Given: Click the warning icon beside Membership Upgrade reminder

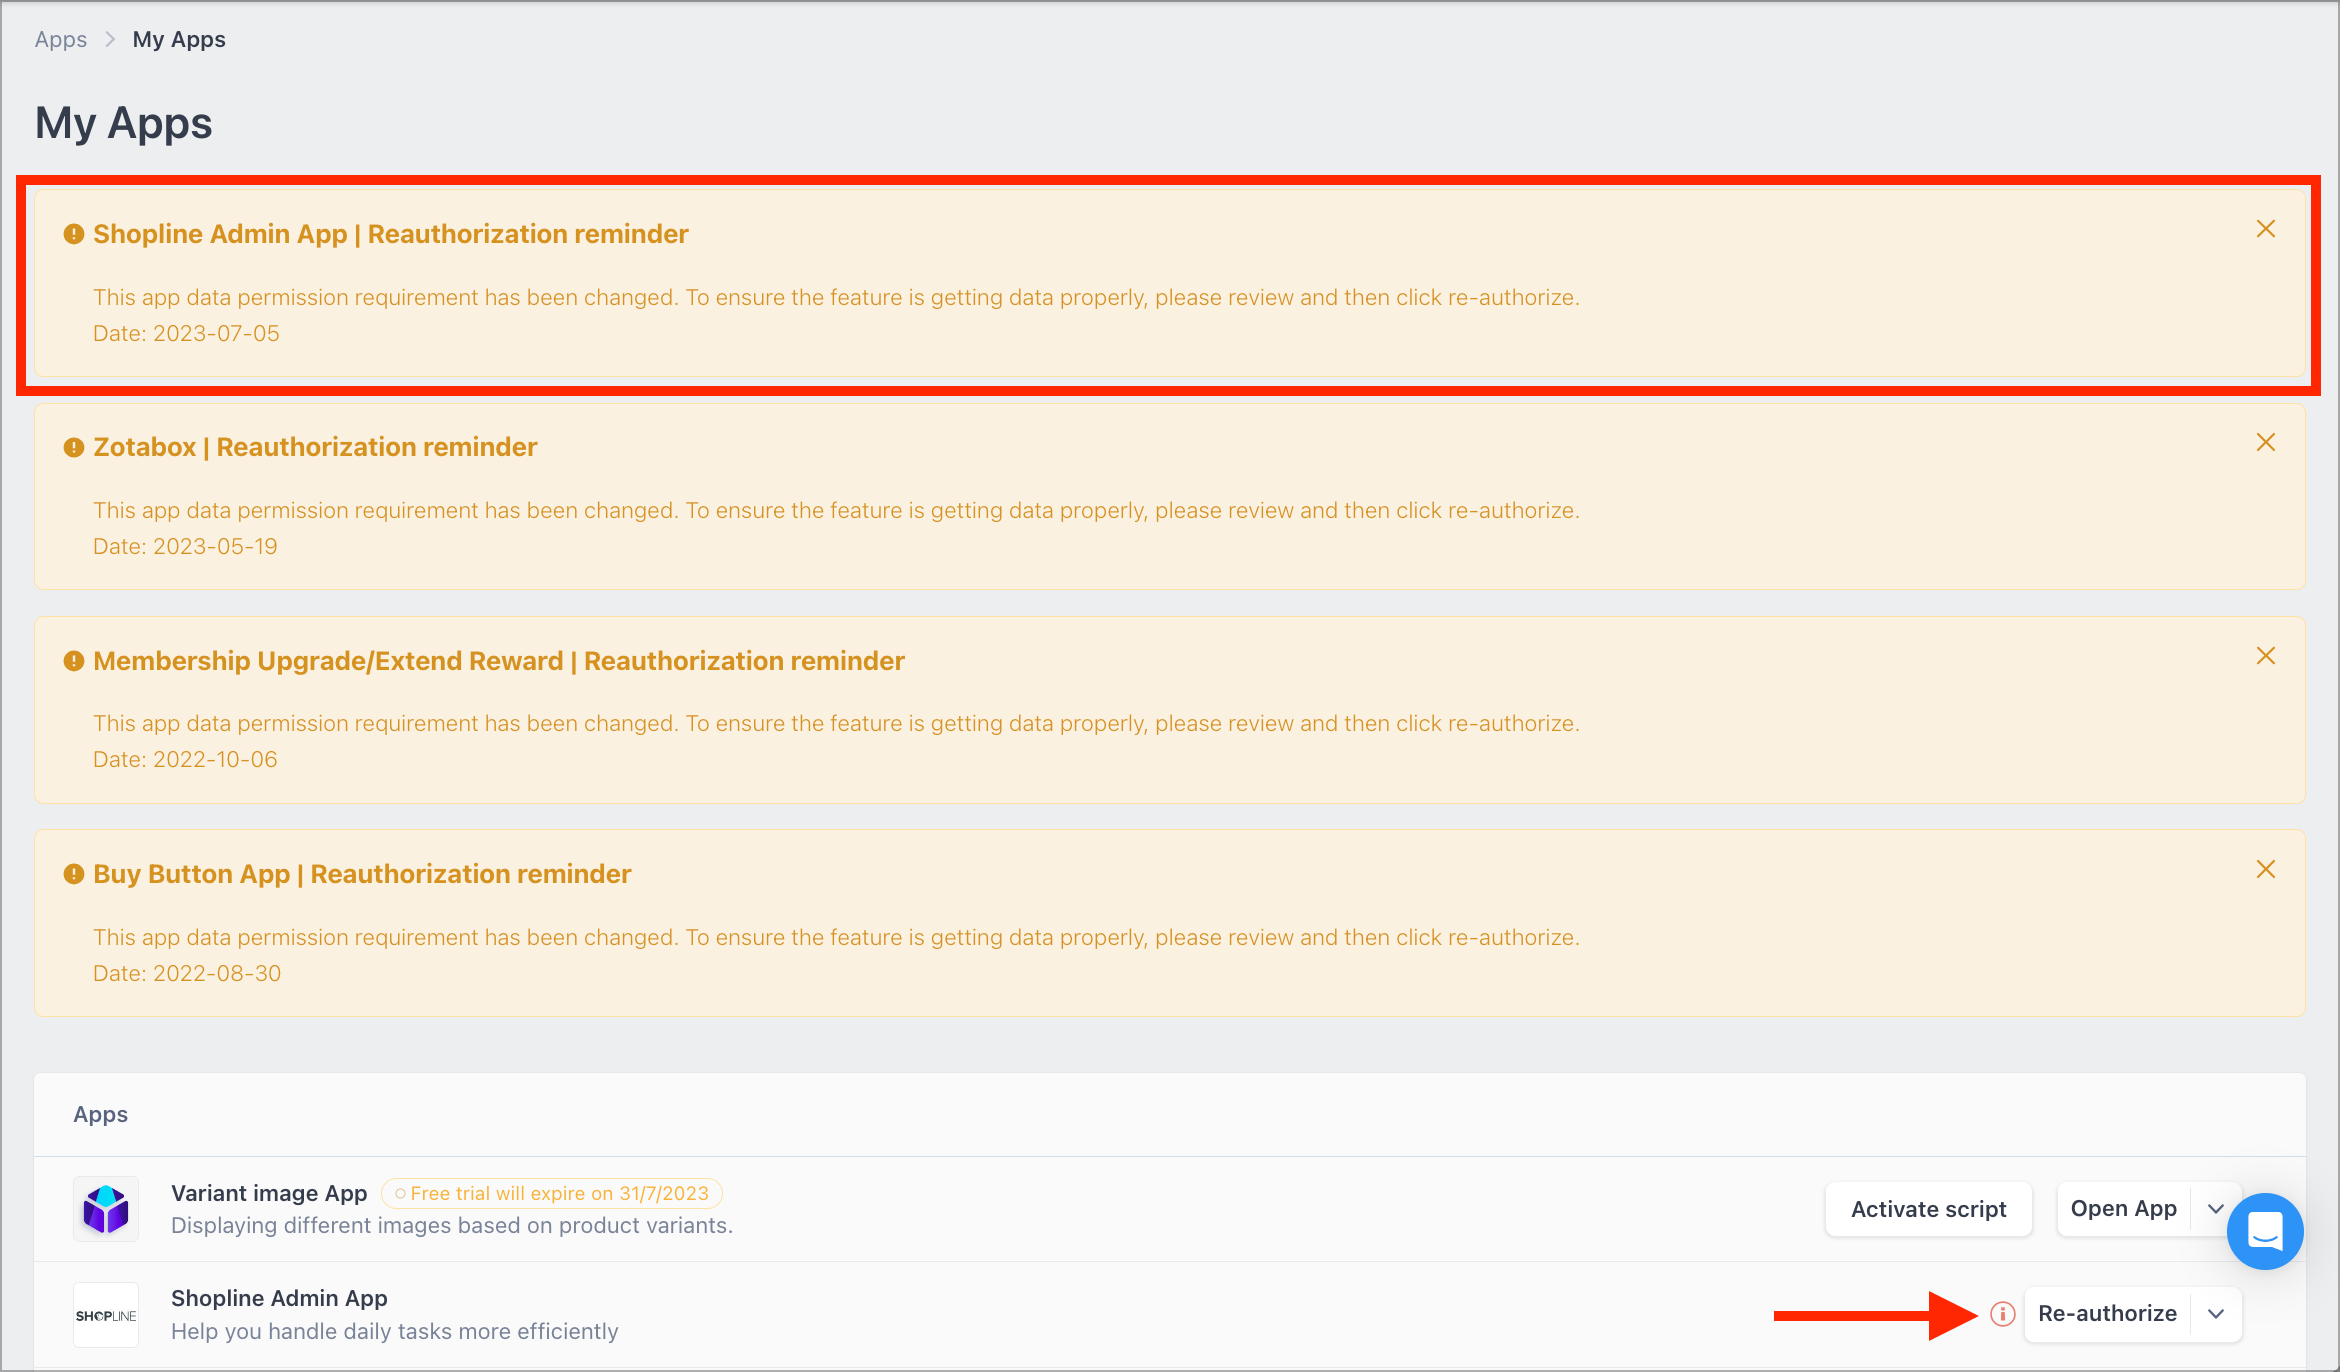Looking at the screenshot, I should pos(73,661).
